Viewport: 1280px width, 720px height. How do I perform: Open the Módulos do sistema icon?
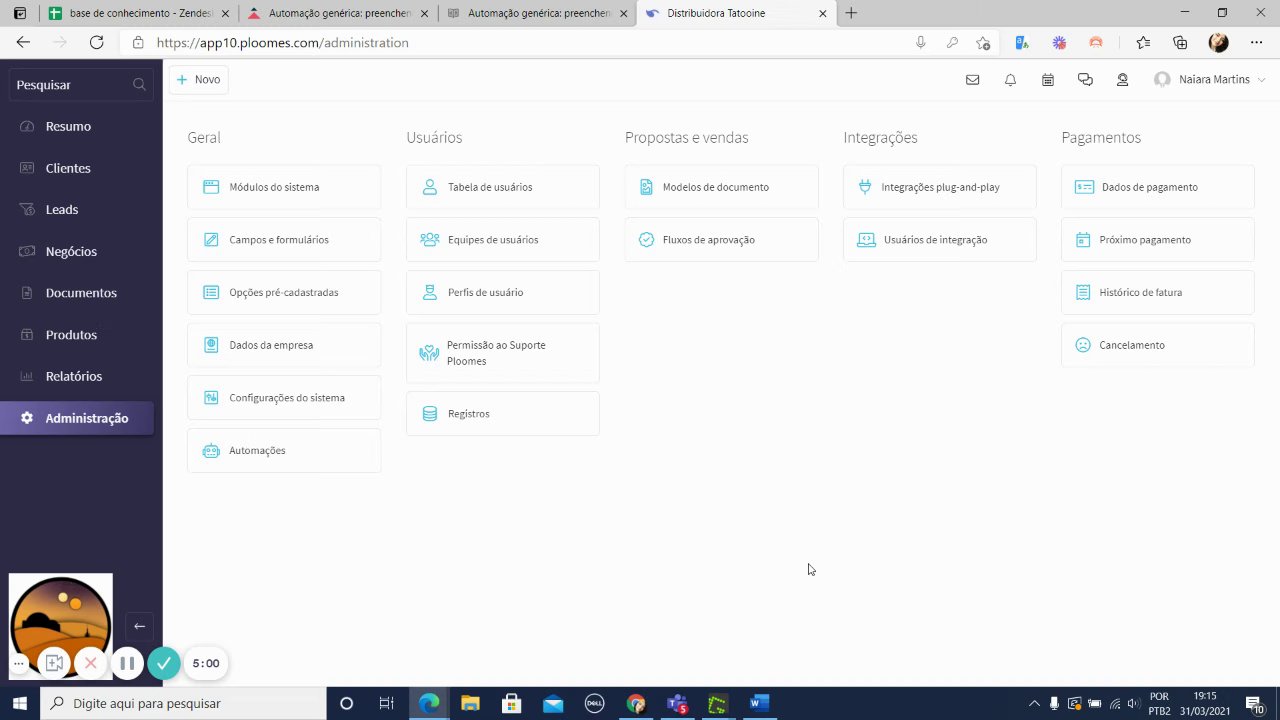[x=211, y=187]
